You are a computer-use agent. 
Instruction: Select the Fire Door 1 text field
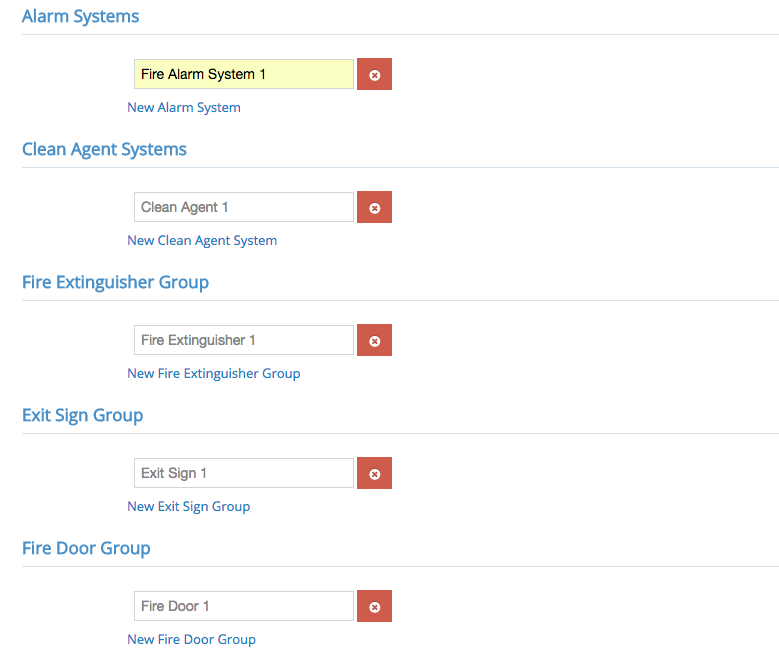click(244, 606)
